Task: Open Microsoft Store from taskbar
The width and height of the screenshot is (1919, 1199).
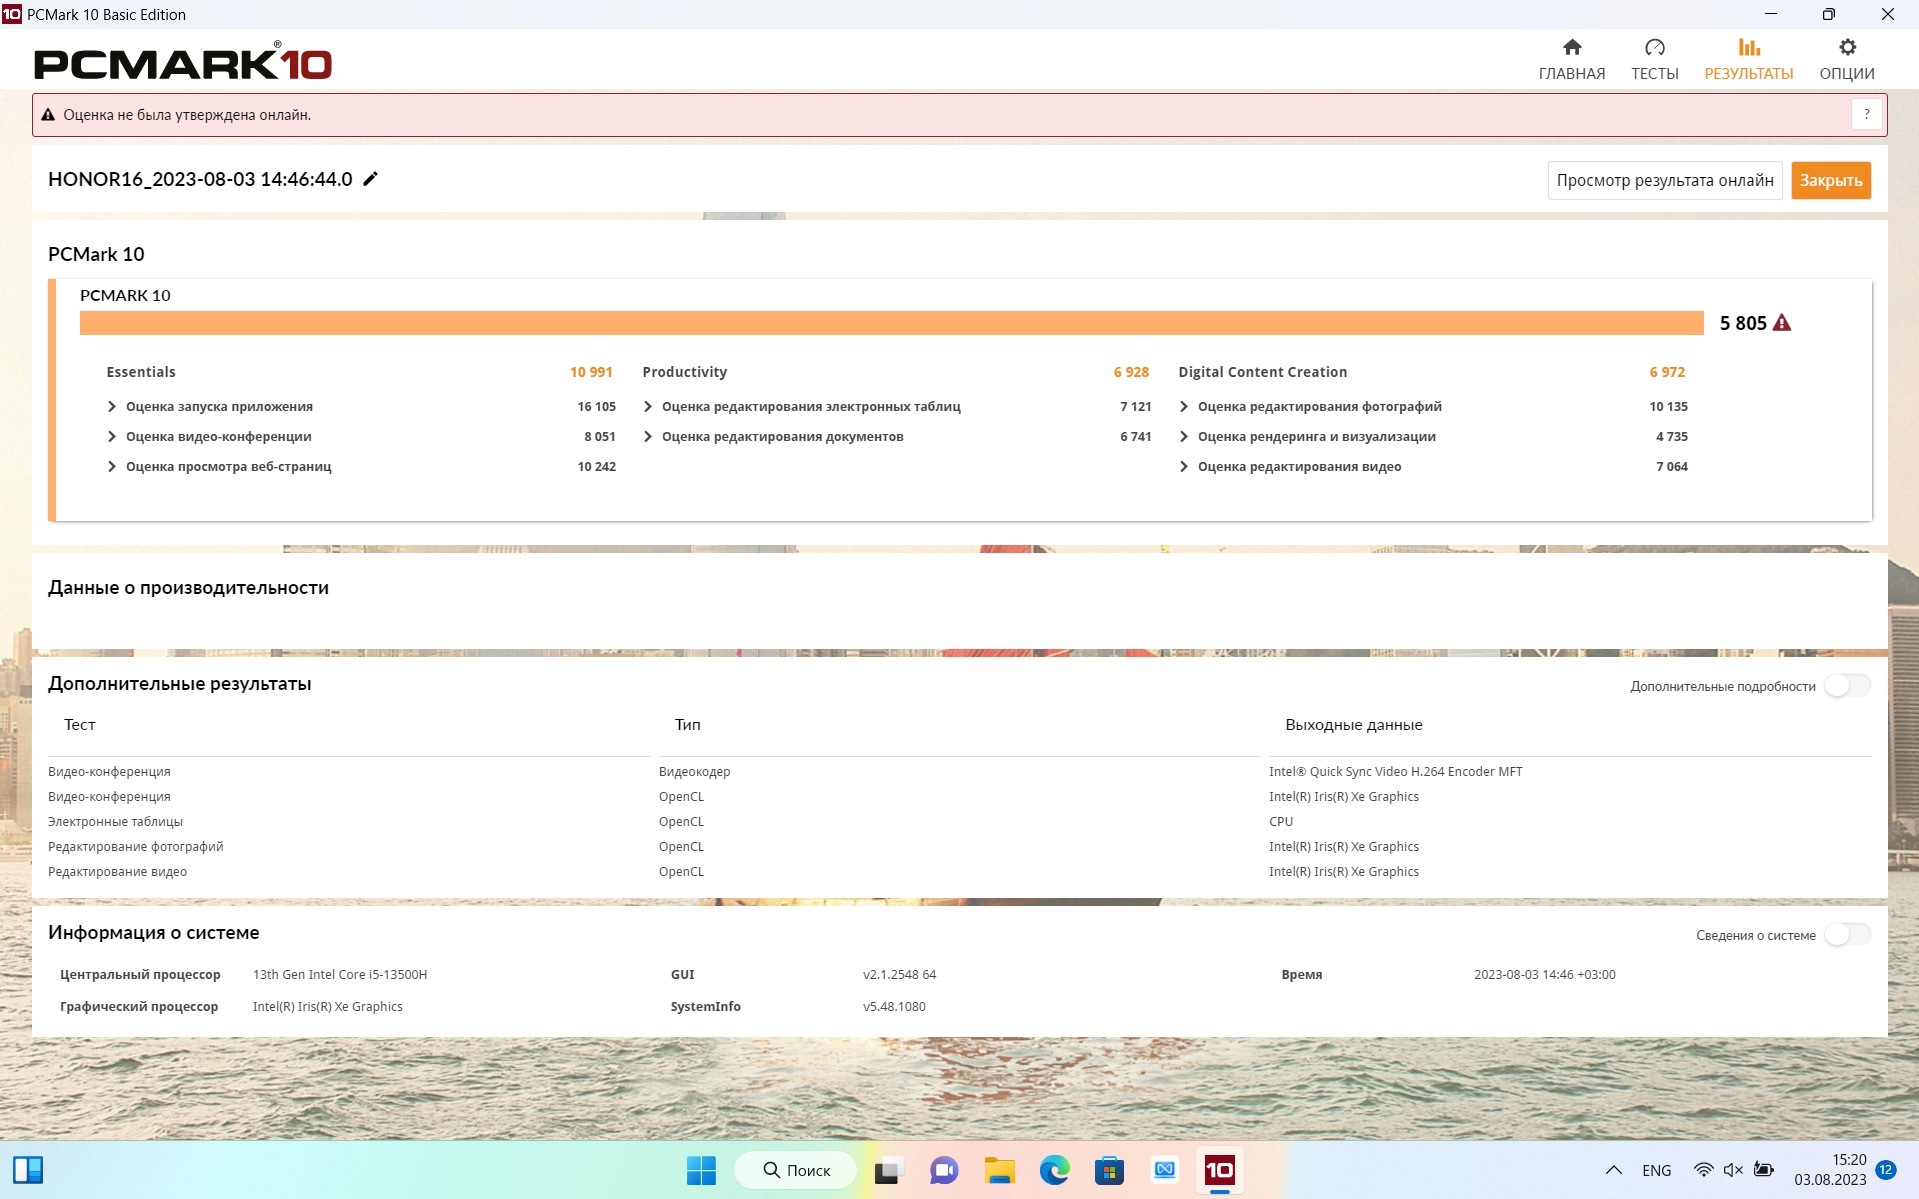Action: coord(1109,1170)
